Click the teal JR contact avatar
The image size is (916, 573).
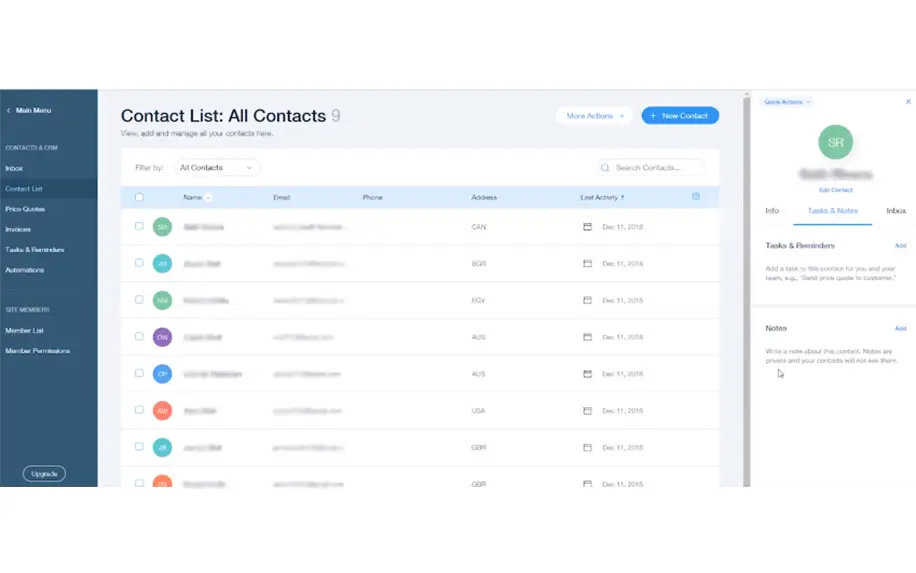[x=162, y=447]
